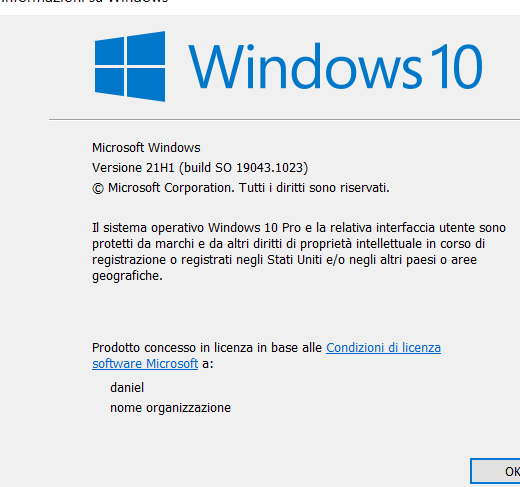The width and height of the screenshot is (520, 487).
Task: Click "Versione 21H1 (build SO 19043.1023)" text
Action: (x=200, y=168)
